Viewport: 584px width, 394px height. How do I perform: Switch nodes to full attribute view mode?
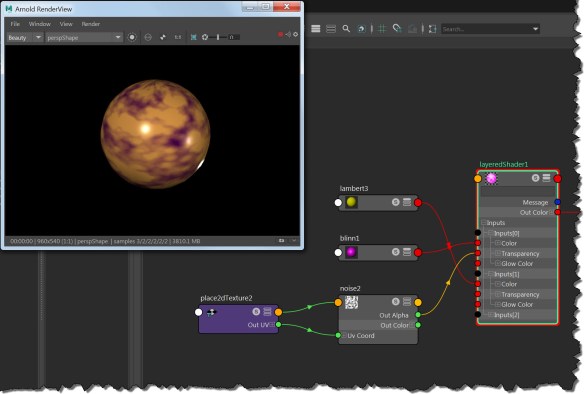(x=315, y=29)
